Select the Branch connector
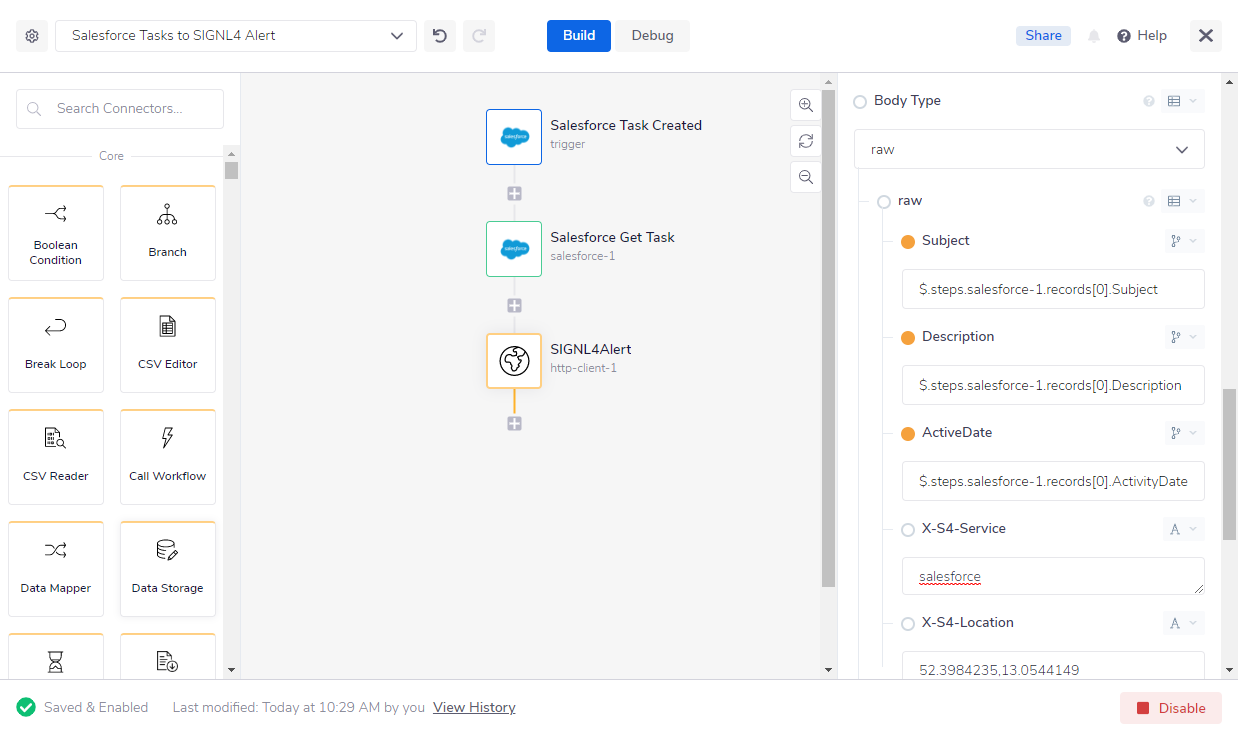This screenshot has height=736, width=1238. pyautogui.click(x=168, y=233)
